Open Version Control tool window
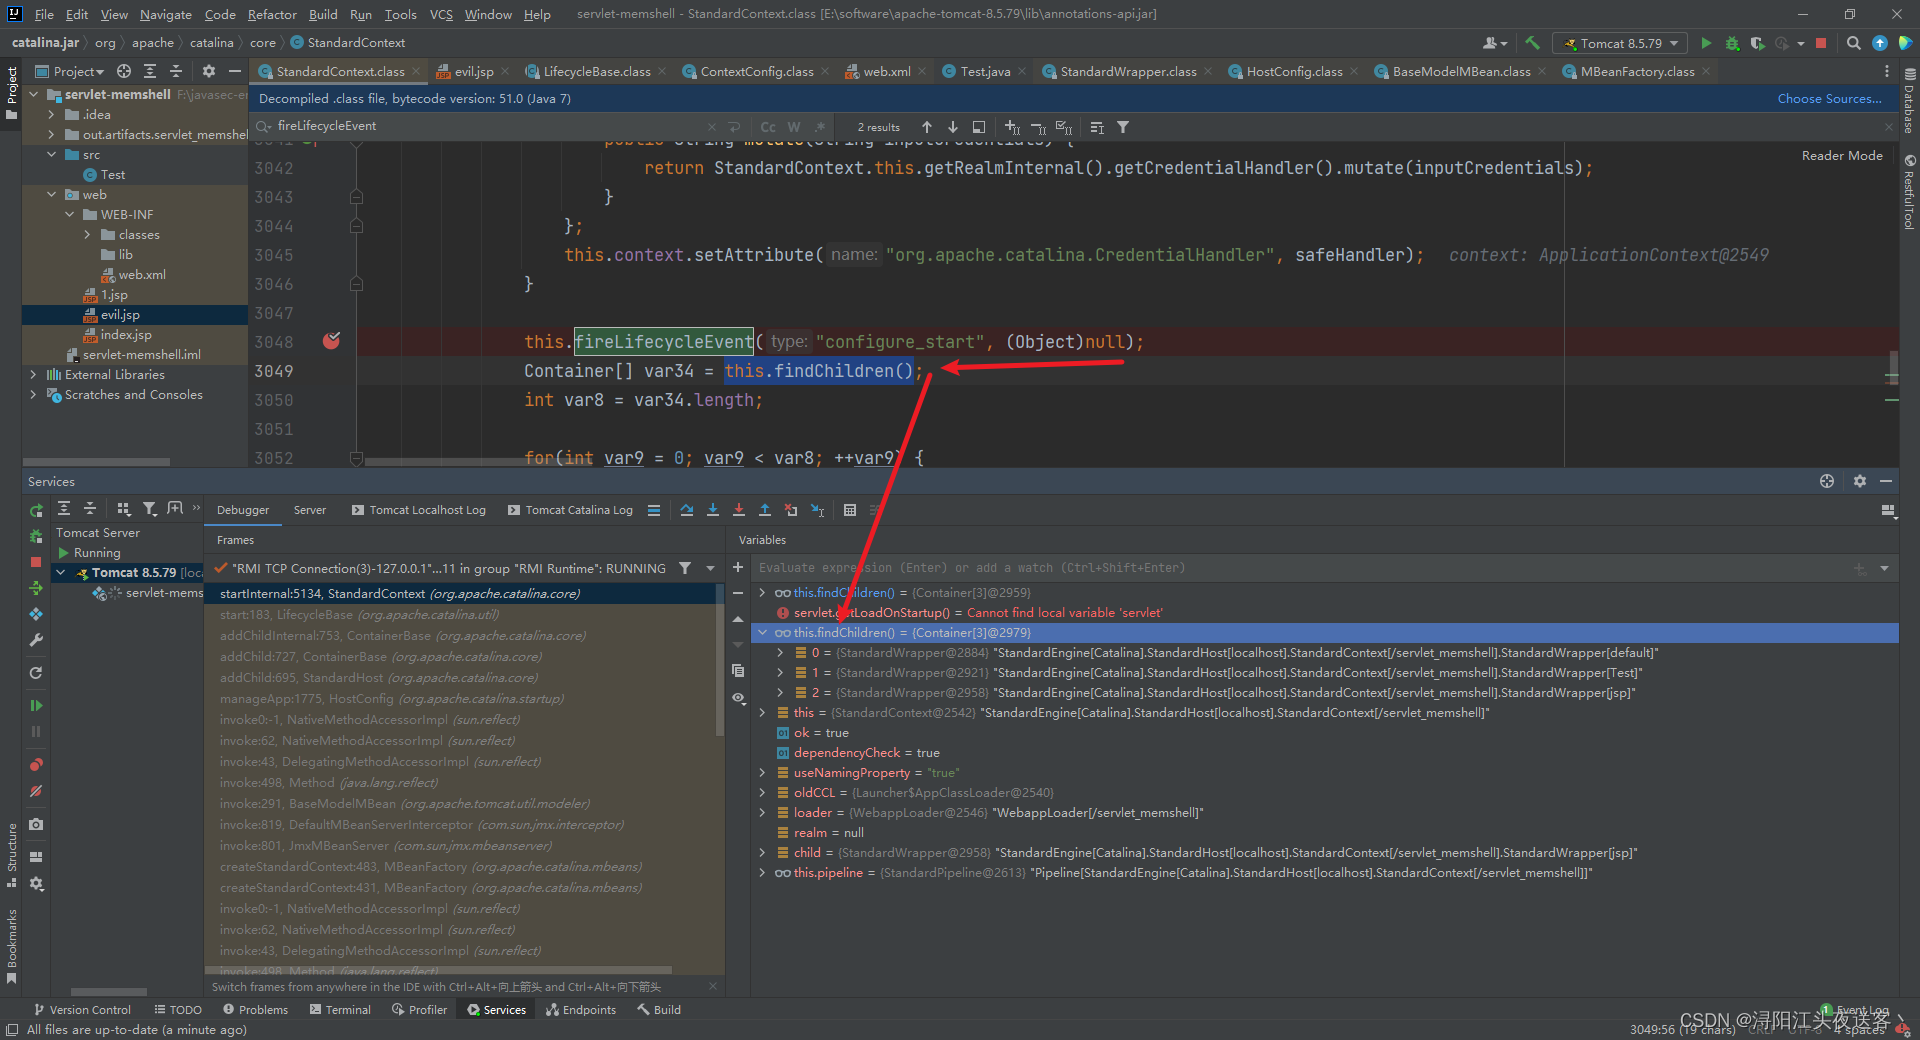The image size is (1920, 1040). pos(82,1010)
